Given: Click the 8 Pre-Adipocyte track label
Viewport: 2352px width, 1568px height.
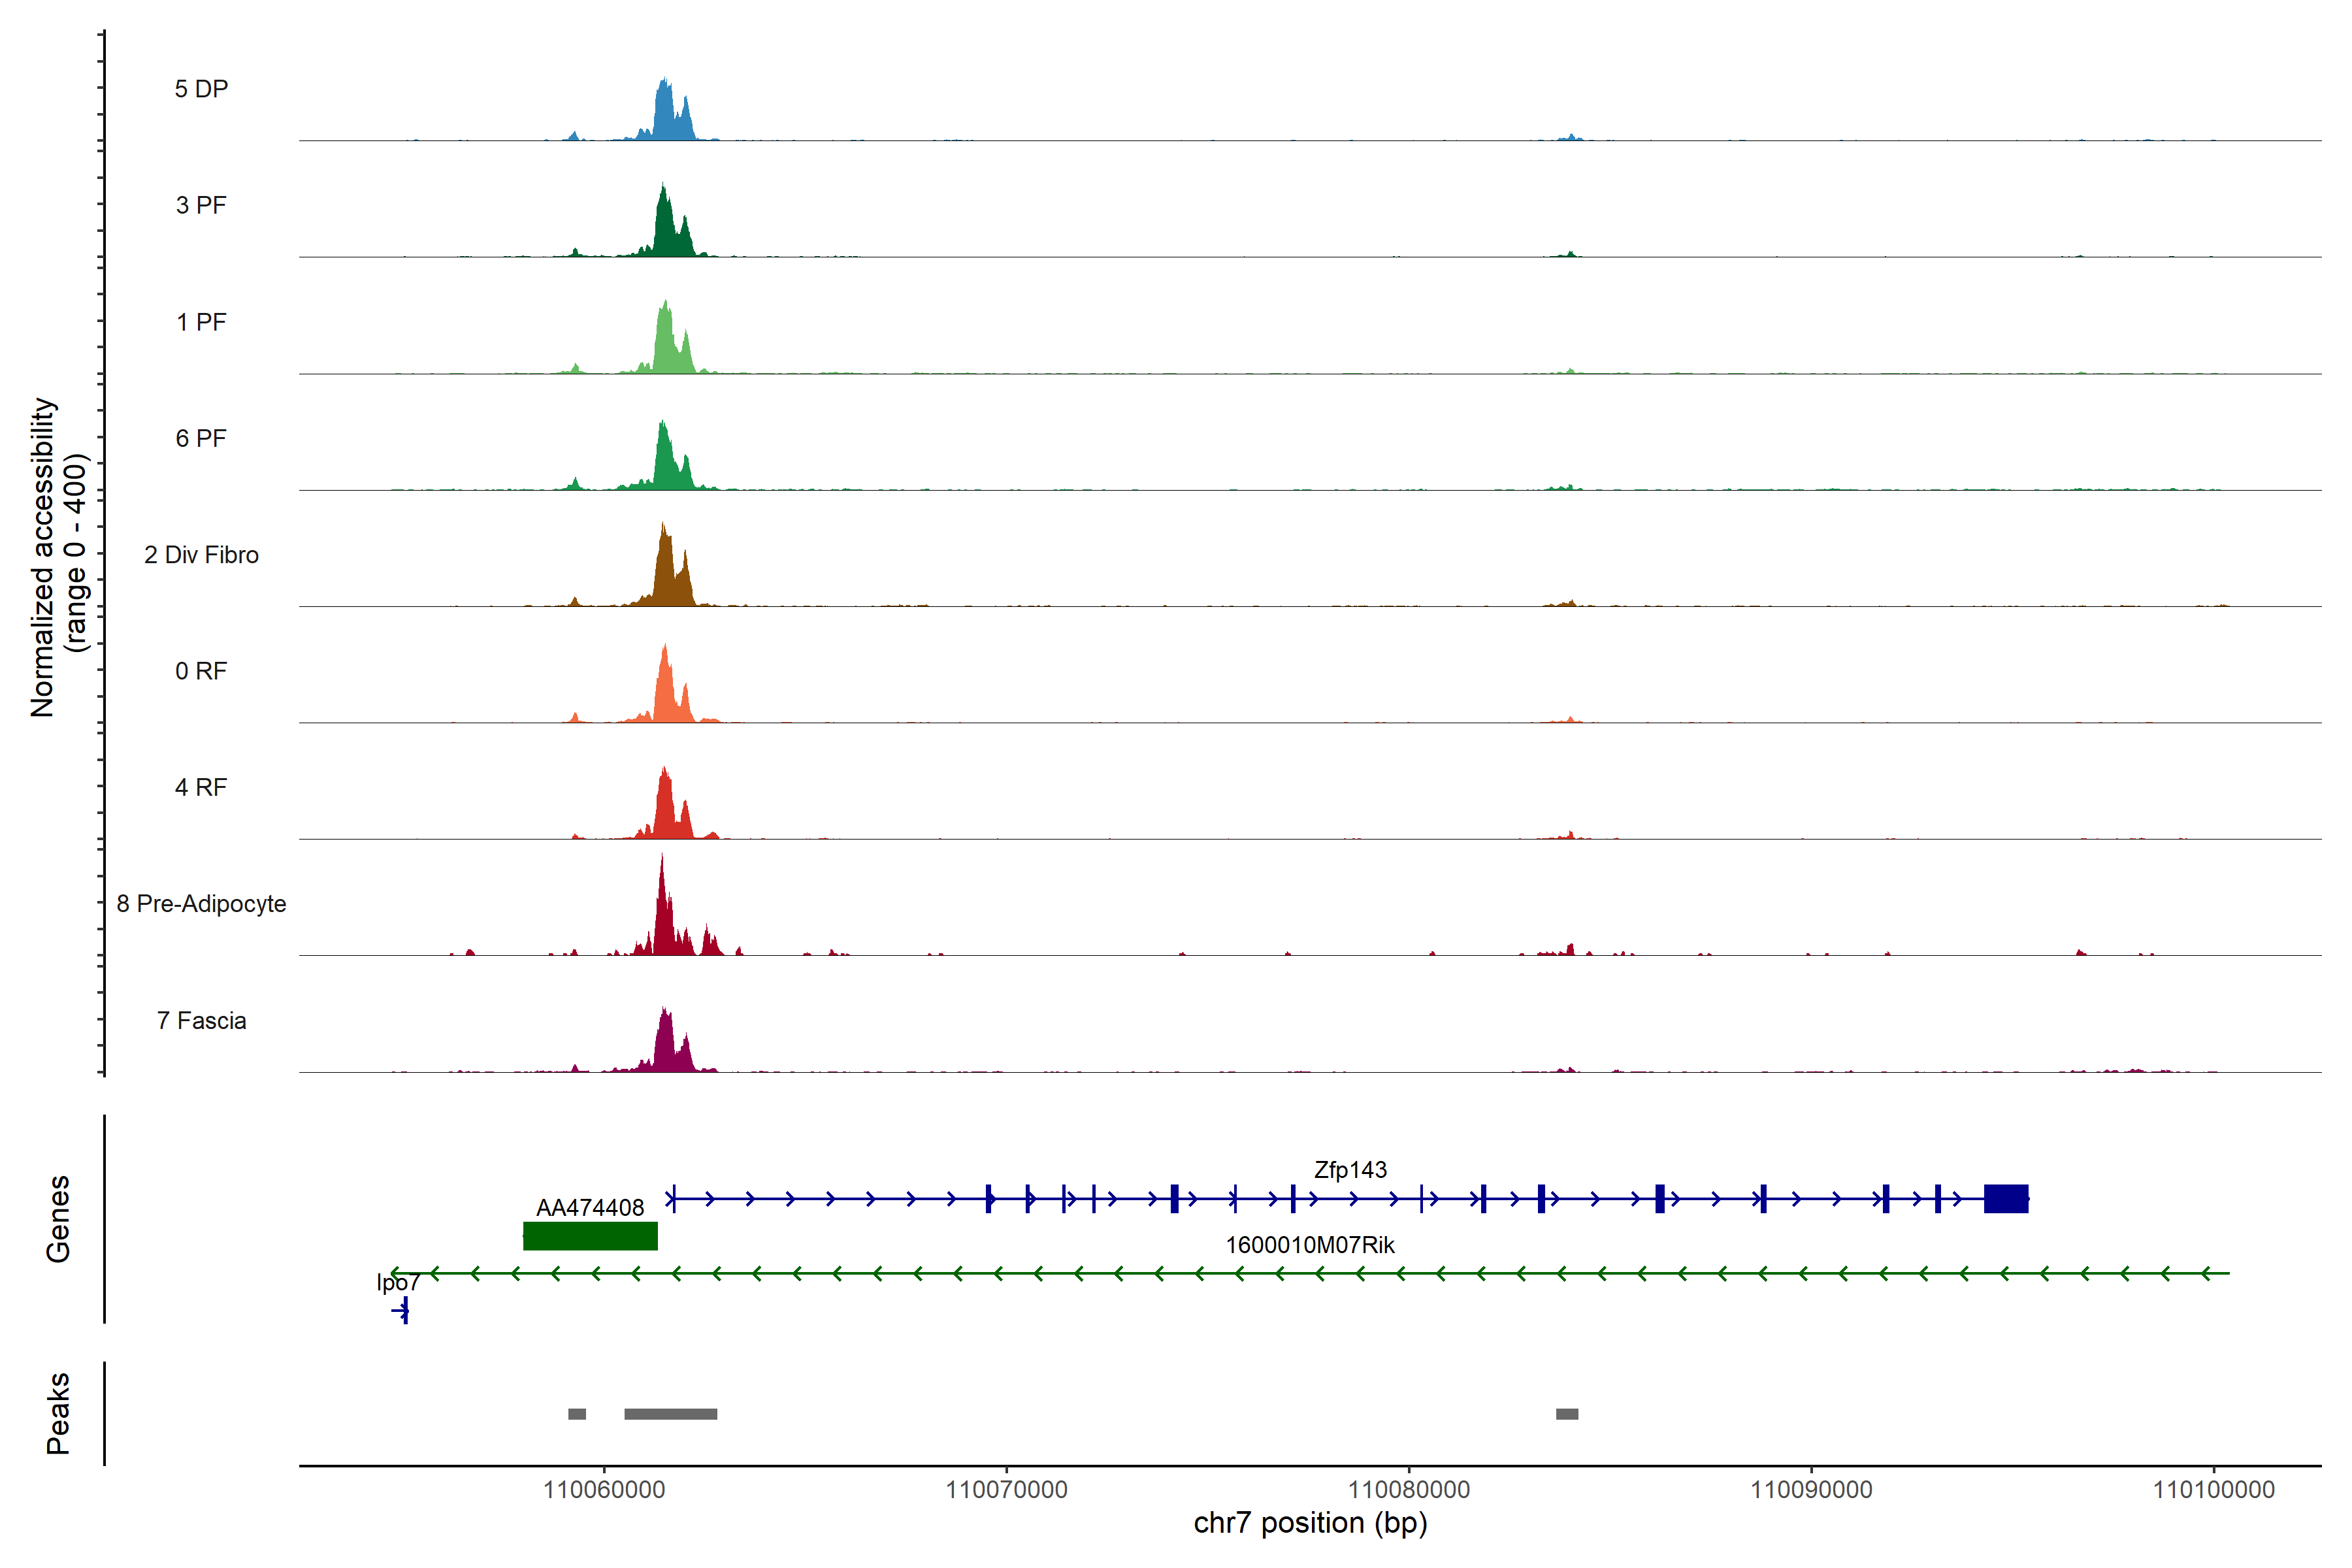Looking at the screenshot, I should click(x=201, y=904).
